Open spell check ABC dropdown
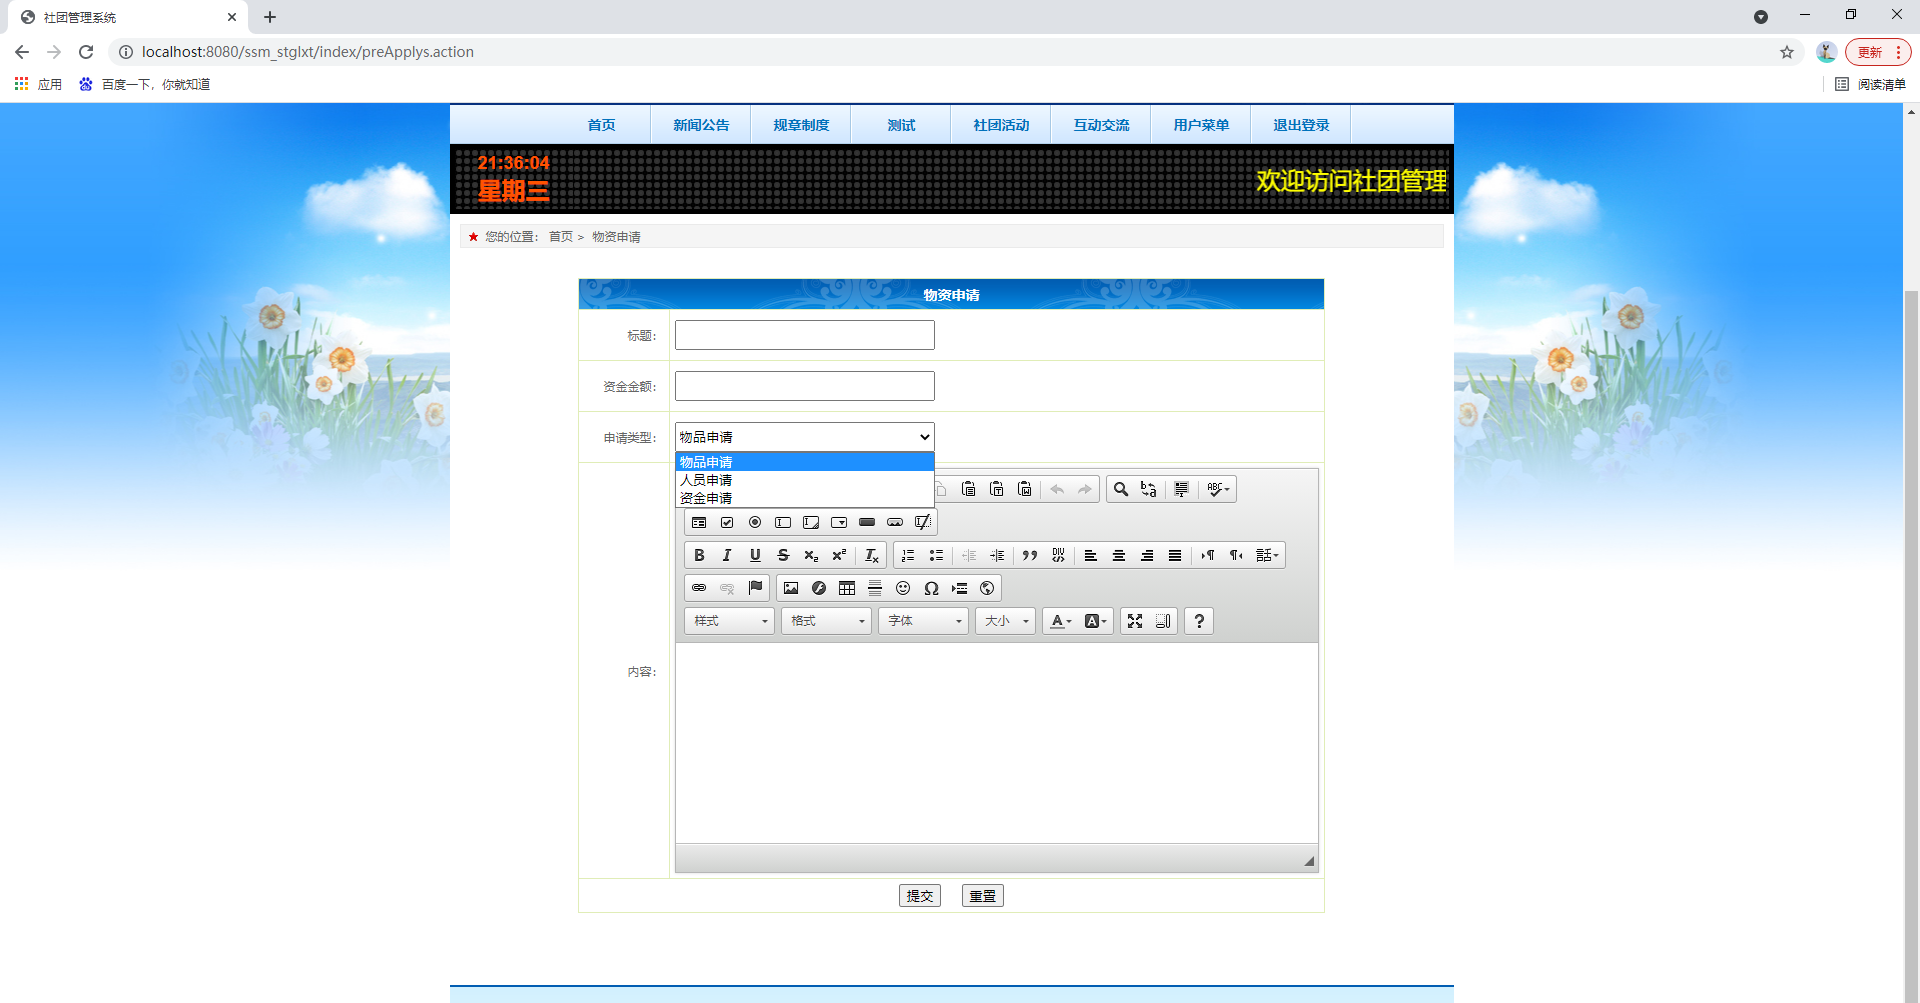This screenshot has height=1003, width=1920. coord(1218,489)
